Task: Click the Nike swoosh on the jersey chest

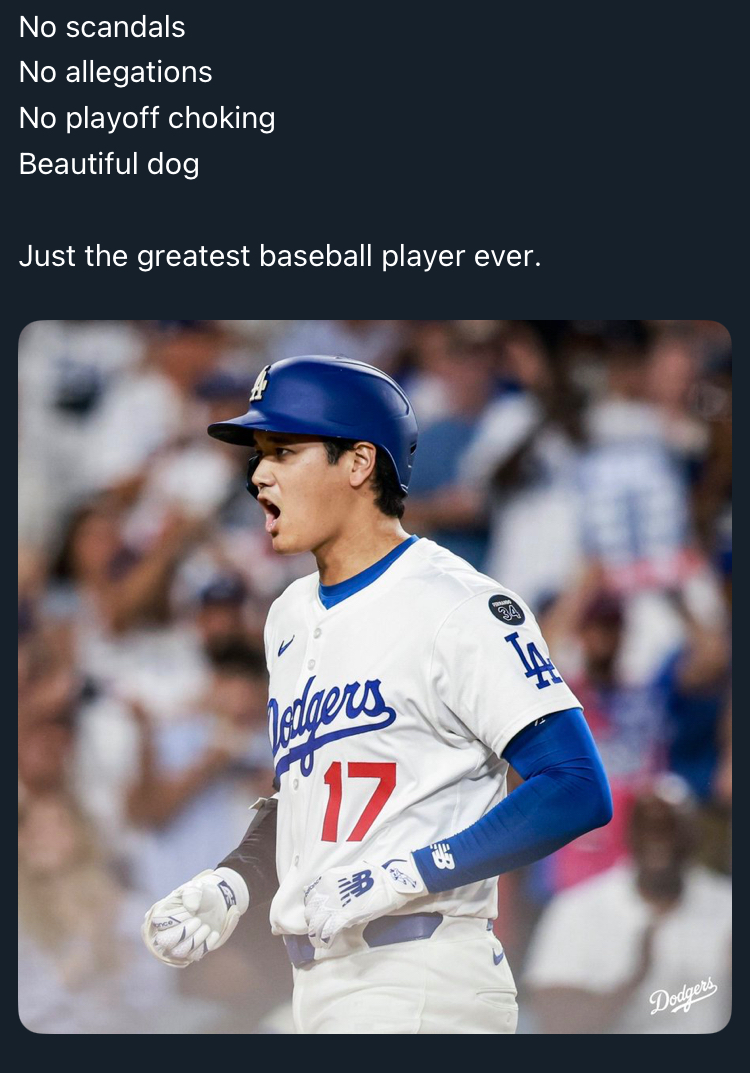Action: (x=286, y=647)
